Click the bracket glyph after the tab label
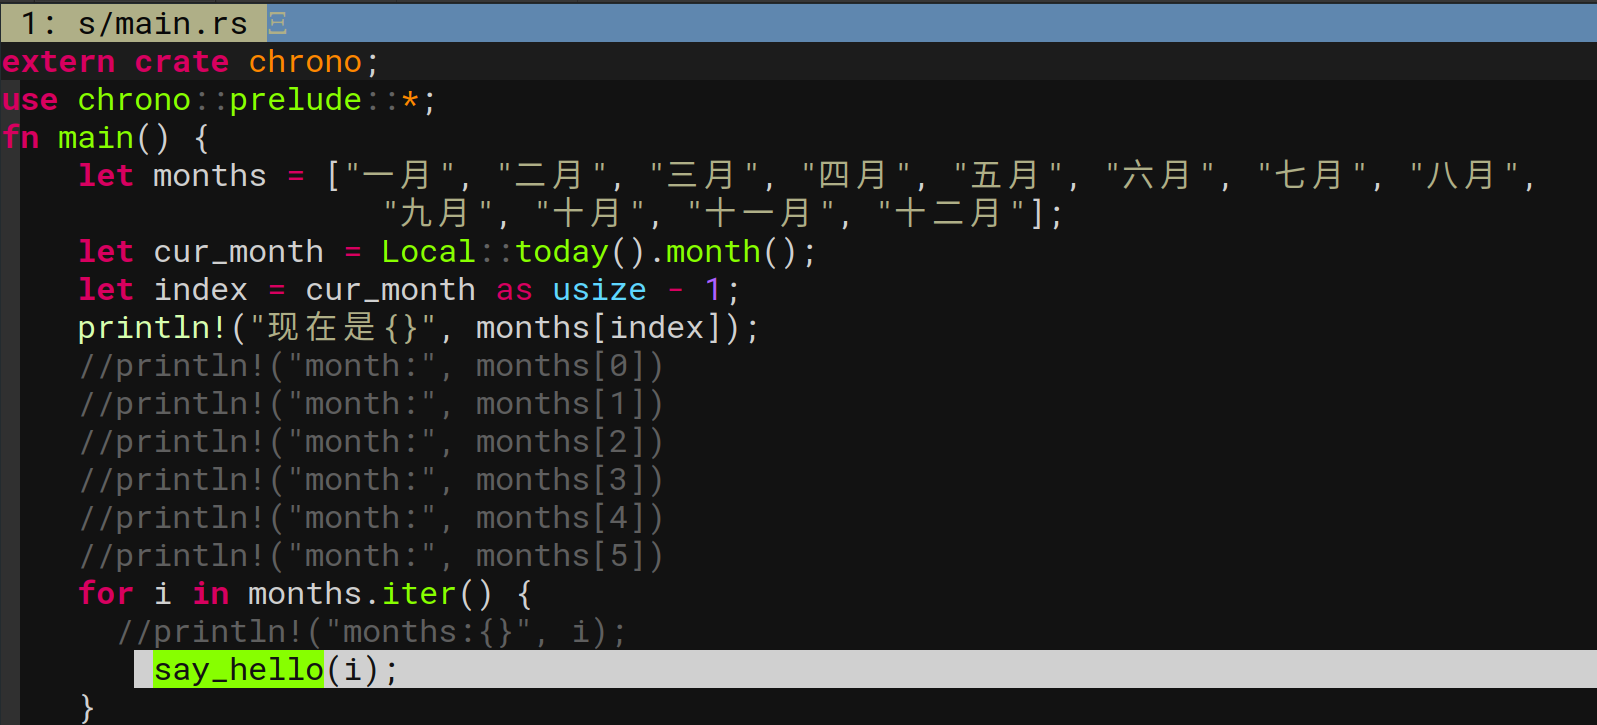1597x725 pixels. tap(278, 22)
